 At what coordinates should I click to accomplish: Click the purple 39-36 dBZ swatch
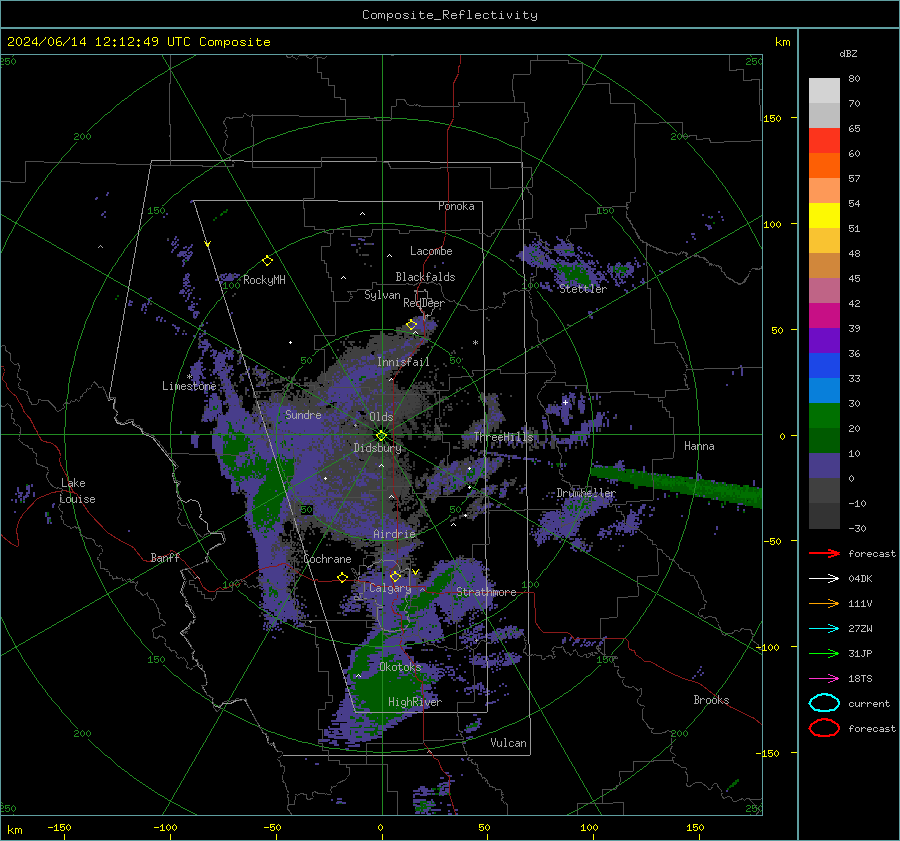(824, 340)
